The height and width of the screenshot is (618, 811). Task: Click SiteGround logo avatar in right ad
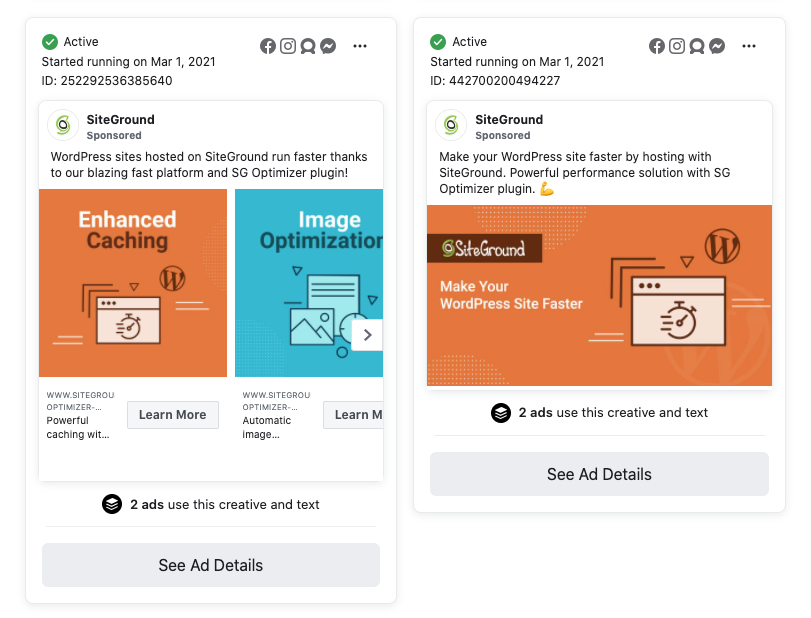(451, 125)
